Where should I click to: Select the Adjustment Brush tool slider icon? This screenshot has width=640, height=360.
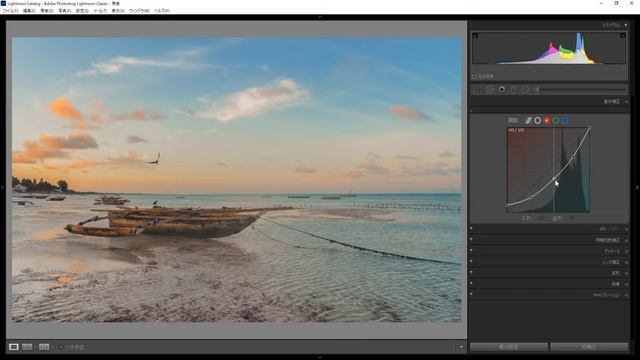click(x=538, y=89)
